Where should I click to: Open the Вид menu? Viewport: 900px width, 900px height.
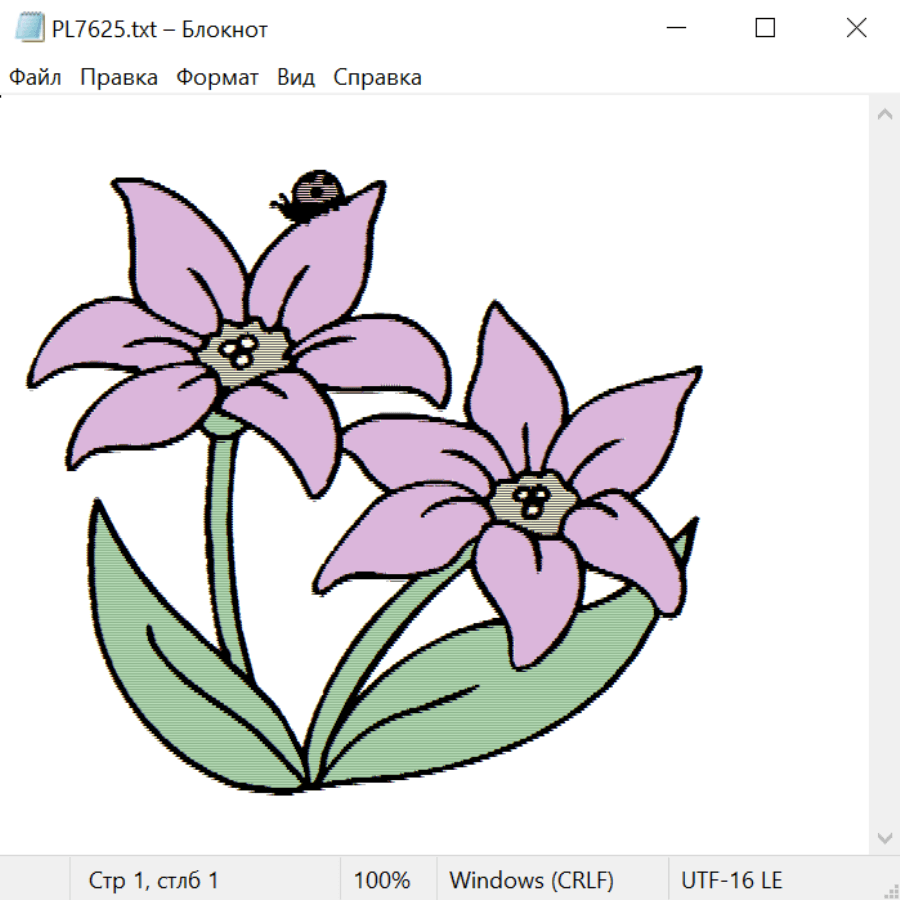tap(296, 78)
